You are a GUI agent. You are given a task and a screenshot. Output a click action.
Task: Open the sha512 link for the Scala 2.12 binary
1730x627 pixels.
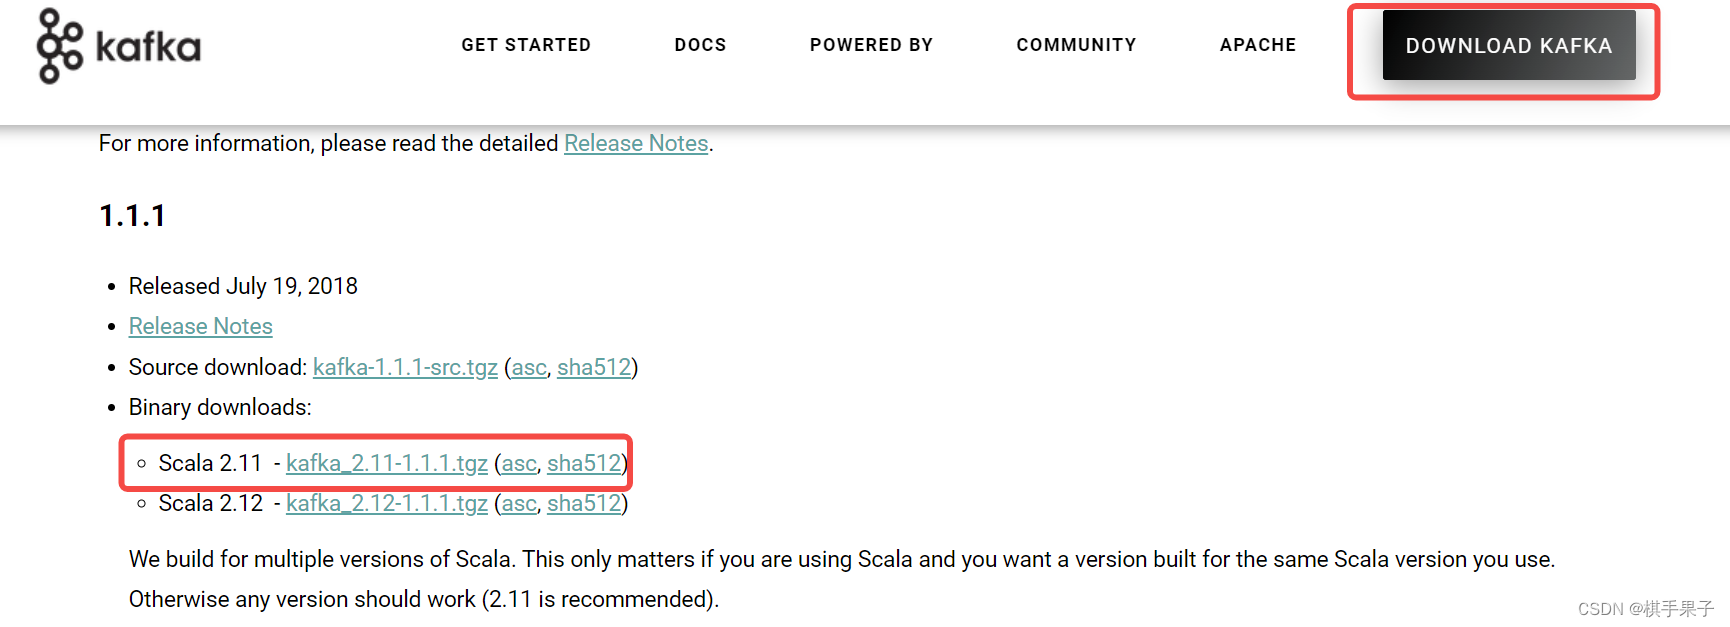point(584,503)
